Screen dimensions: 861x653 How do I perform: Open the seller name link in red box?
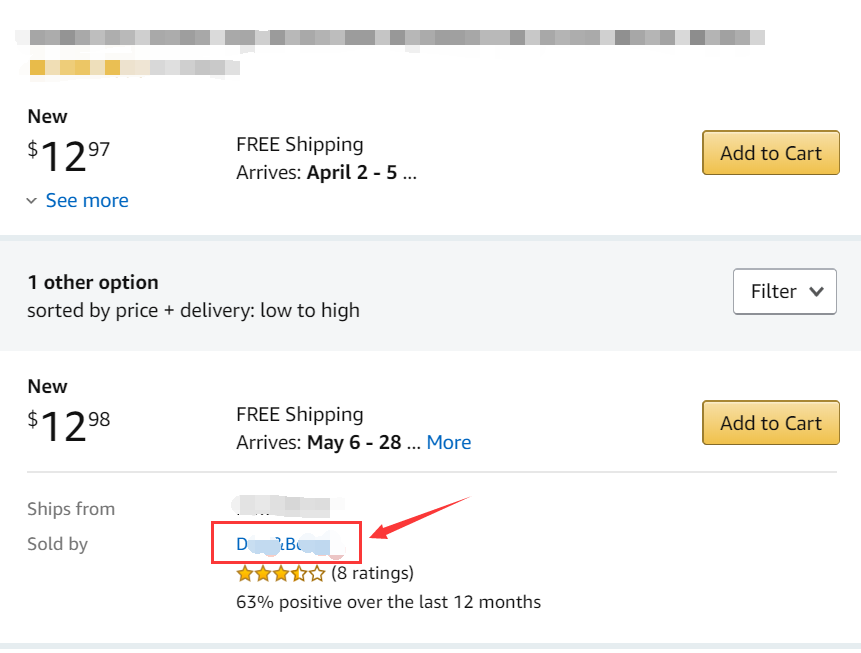point(285,544)
